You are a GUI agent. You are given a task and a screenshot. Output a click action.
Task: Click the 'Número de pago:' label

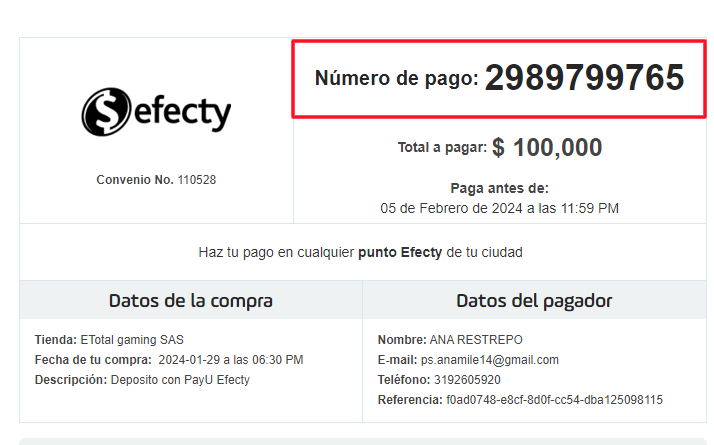[x=397, y=78]
